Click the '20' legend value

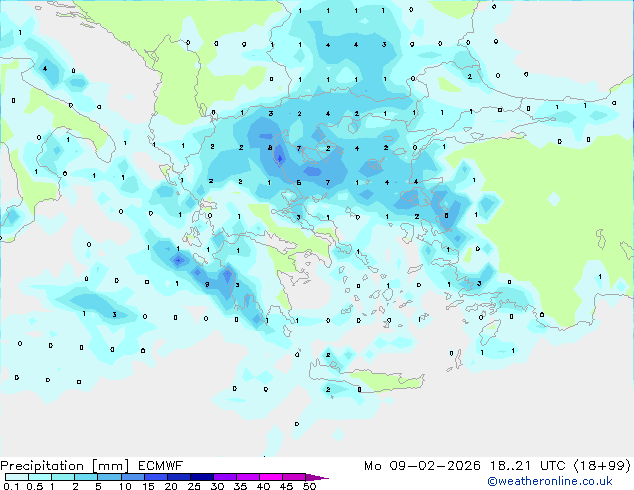tap(171, 486)
